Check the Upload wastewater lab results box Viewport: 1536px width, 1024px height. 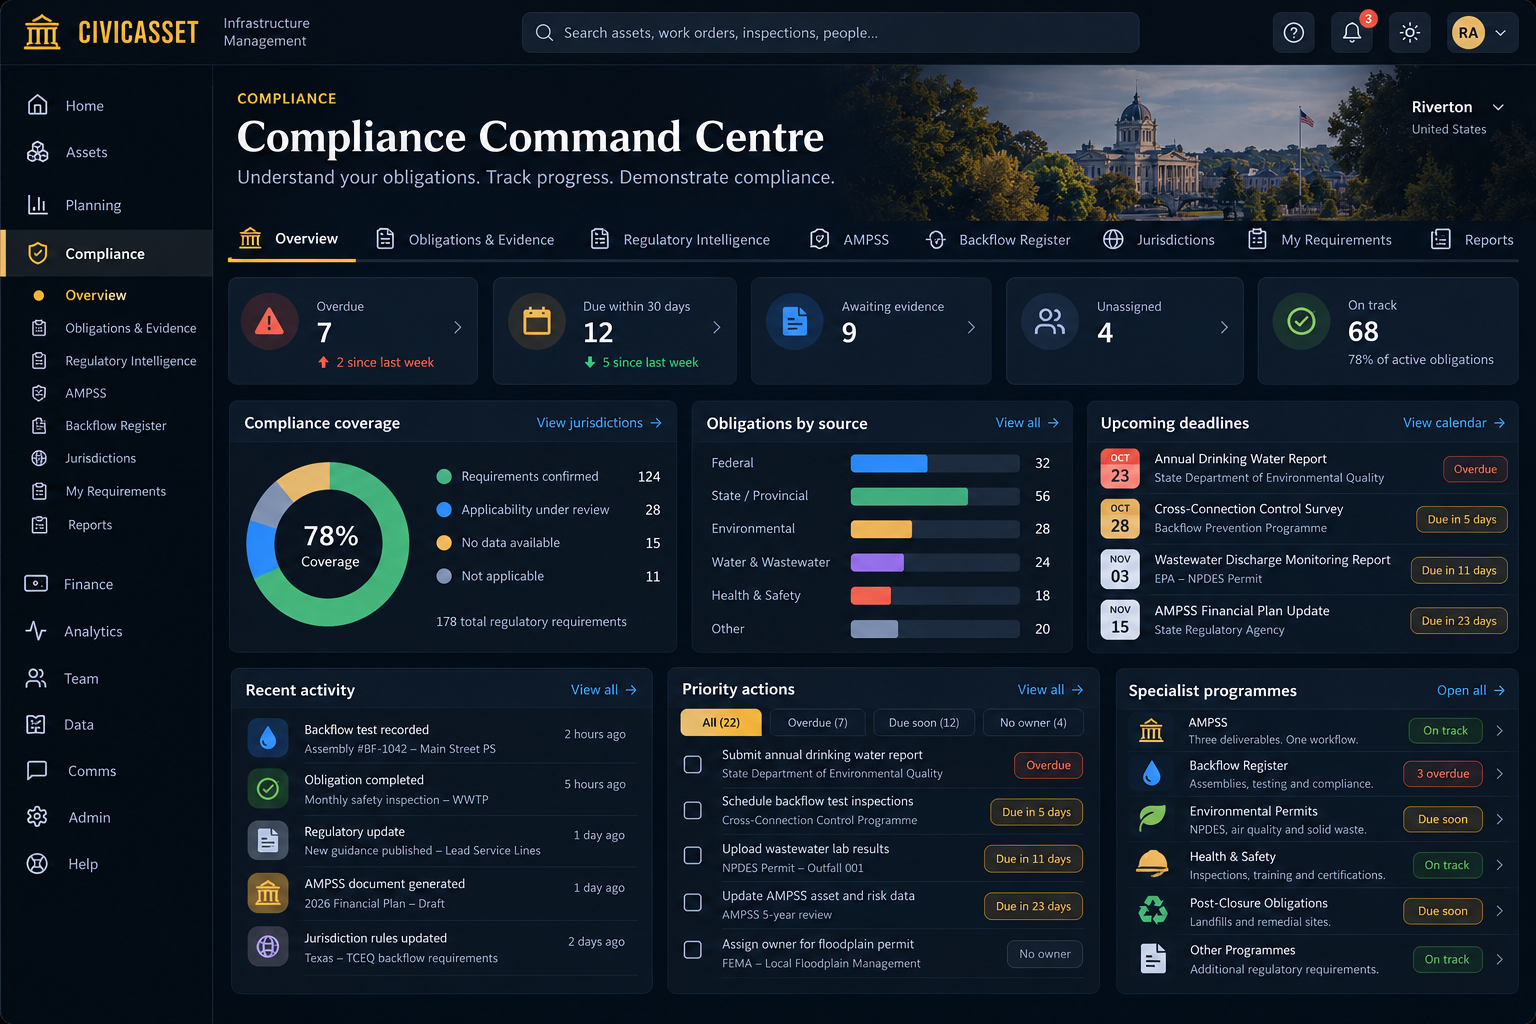tap(692, 855)
